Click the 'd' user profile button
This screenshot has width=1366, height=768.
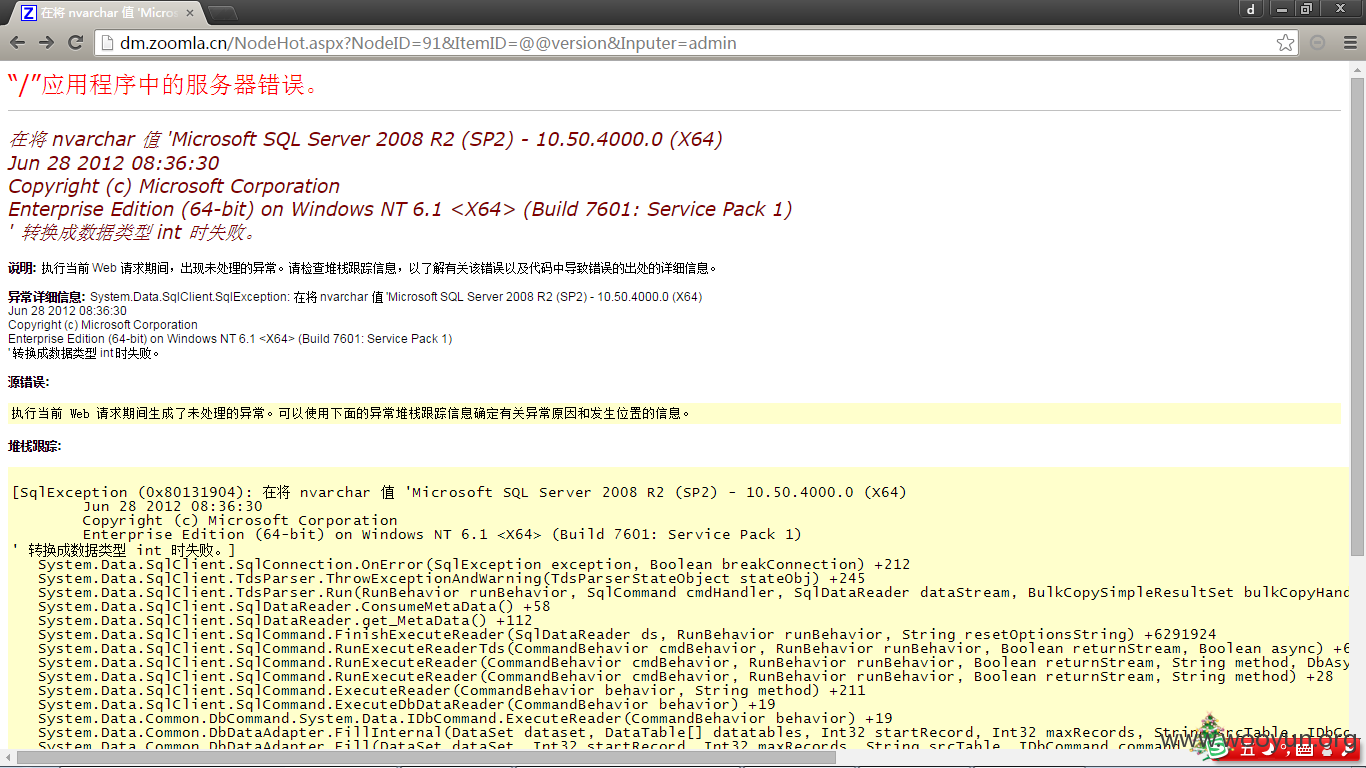(x=1251, y=9)
